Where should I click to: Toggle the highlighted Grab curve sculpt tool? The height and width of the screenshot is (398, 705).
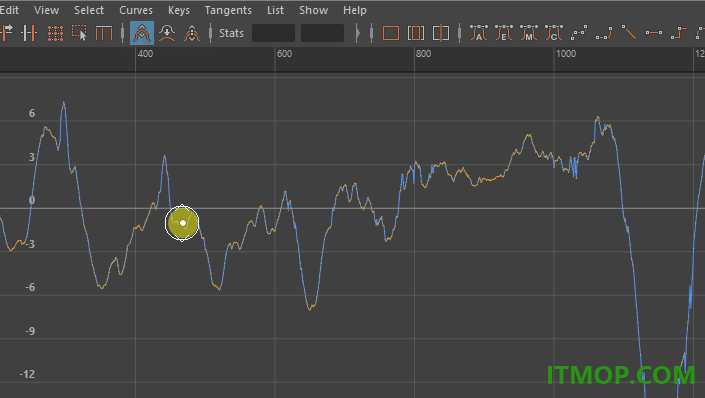(142, 33)
